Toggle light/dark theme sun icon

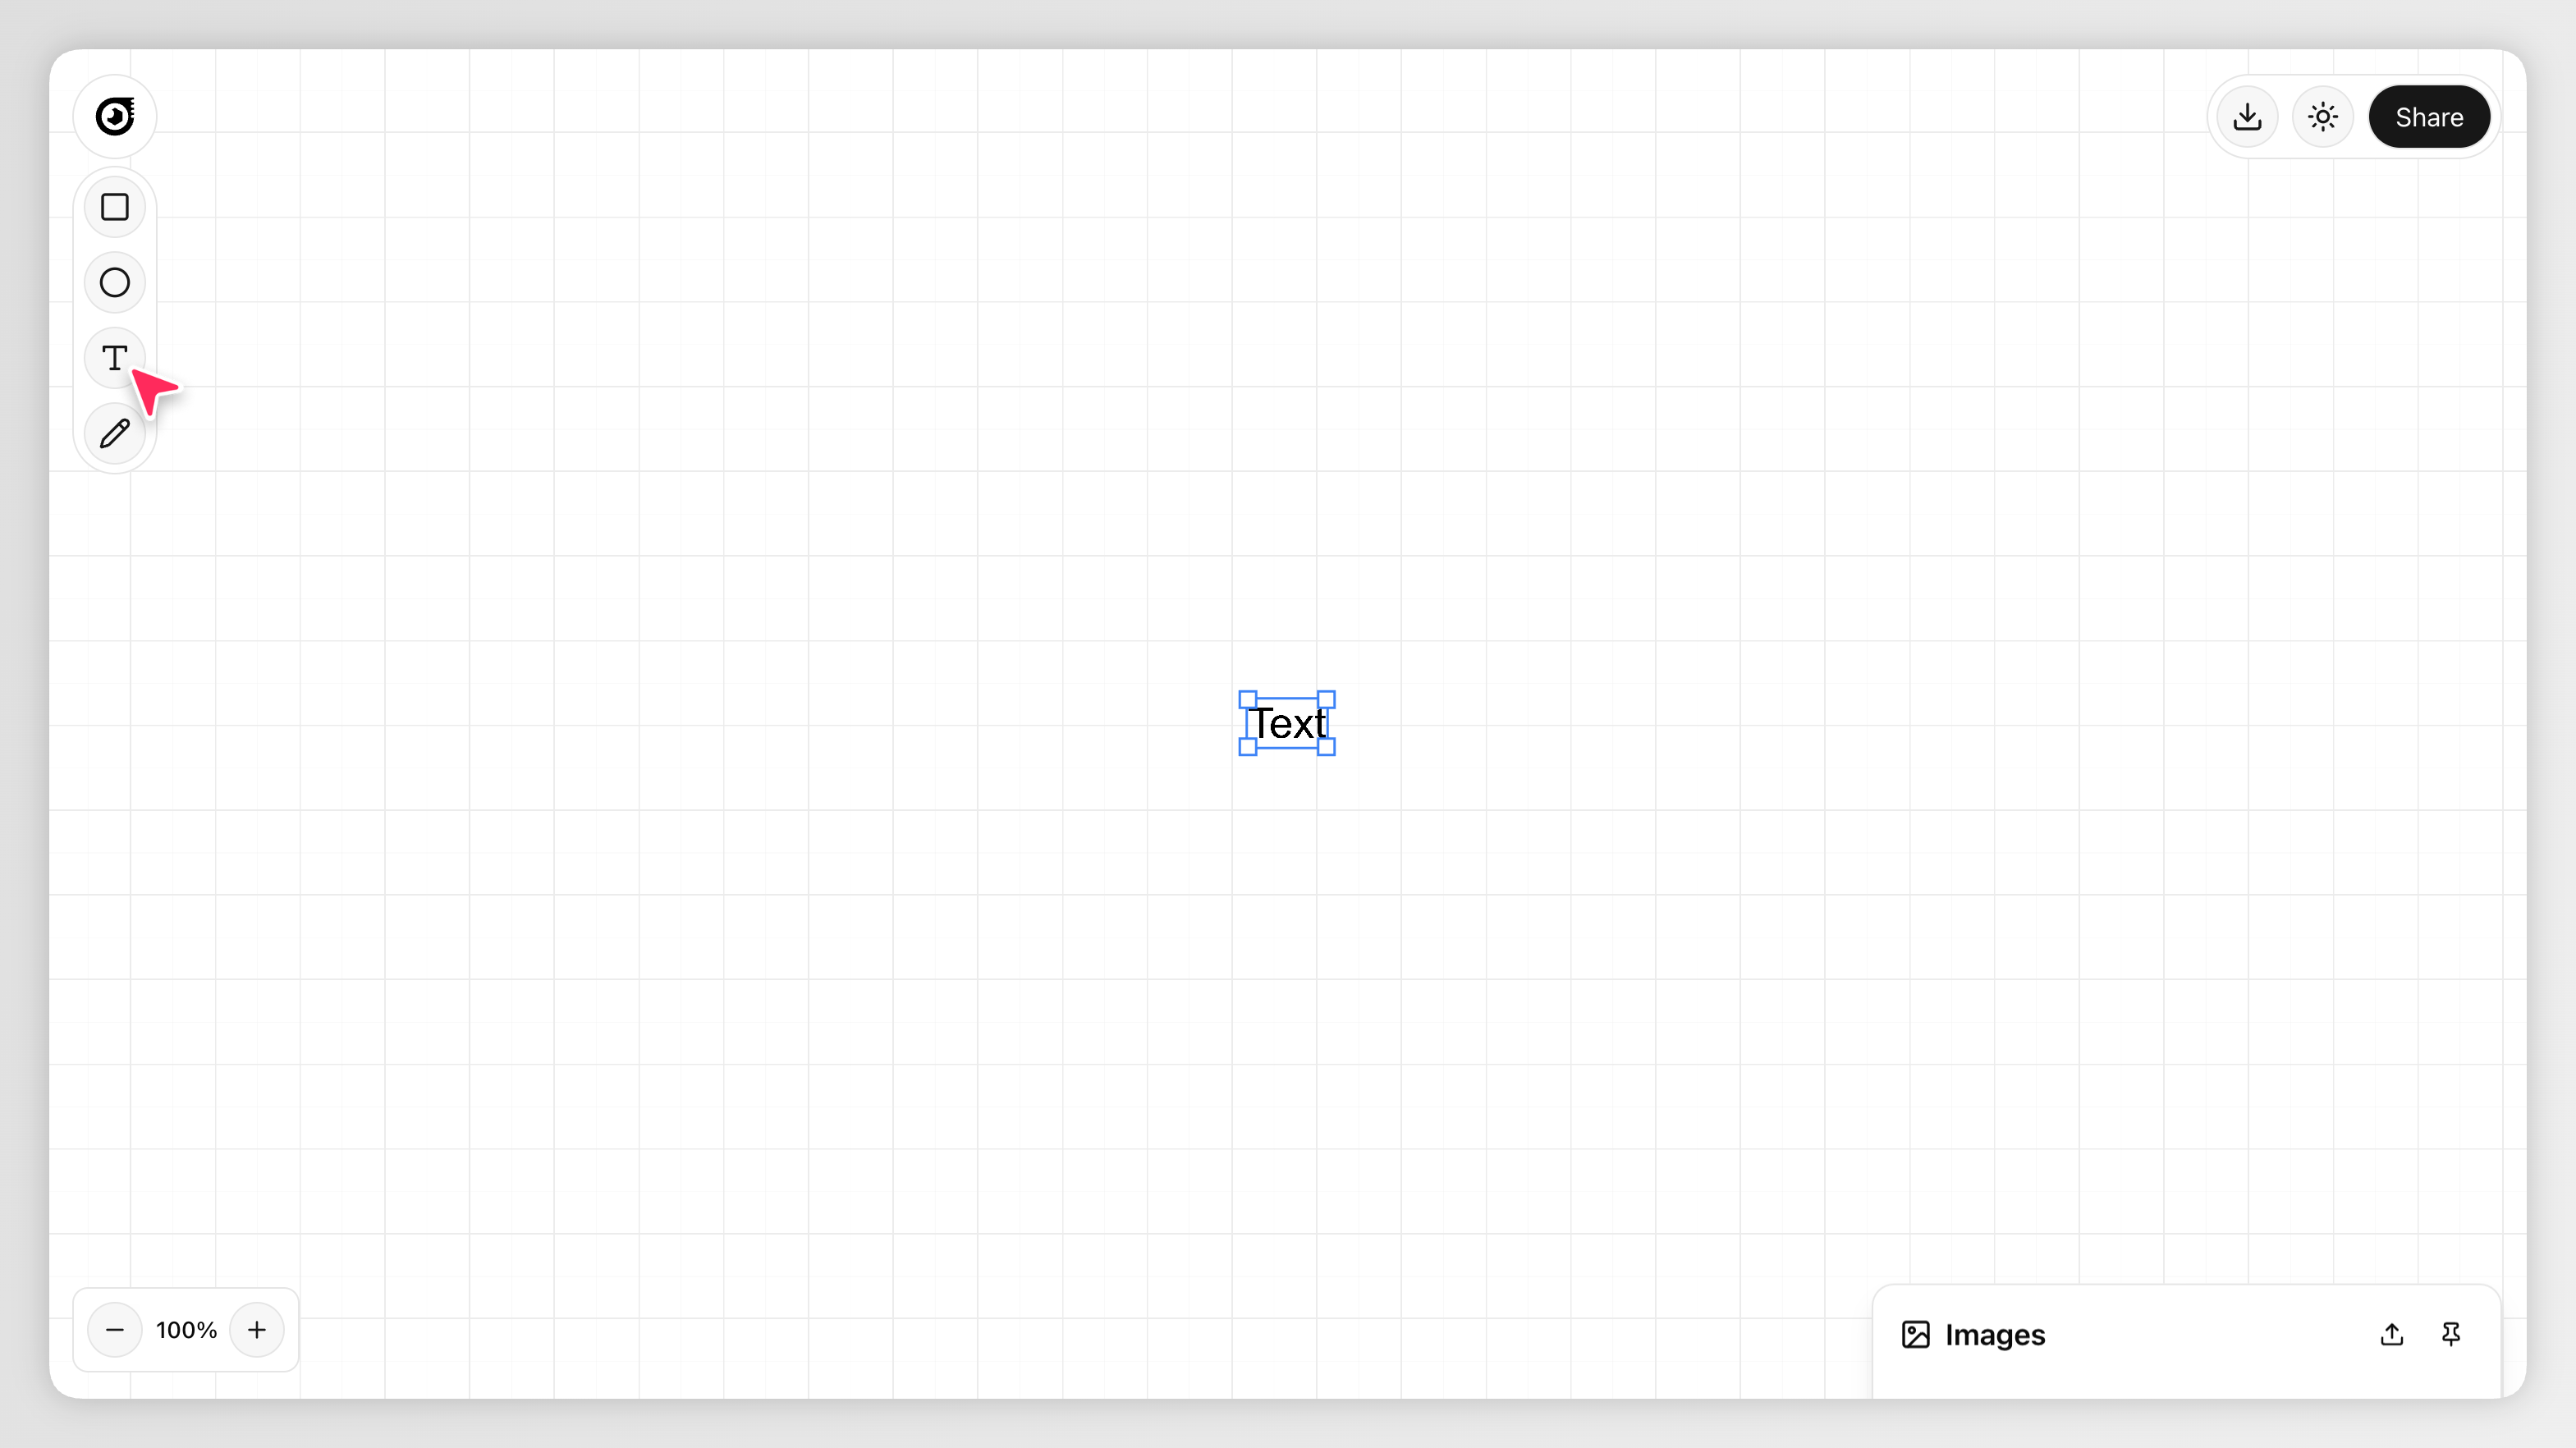(x=2322, y=117)
